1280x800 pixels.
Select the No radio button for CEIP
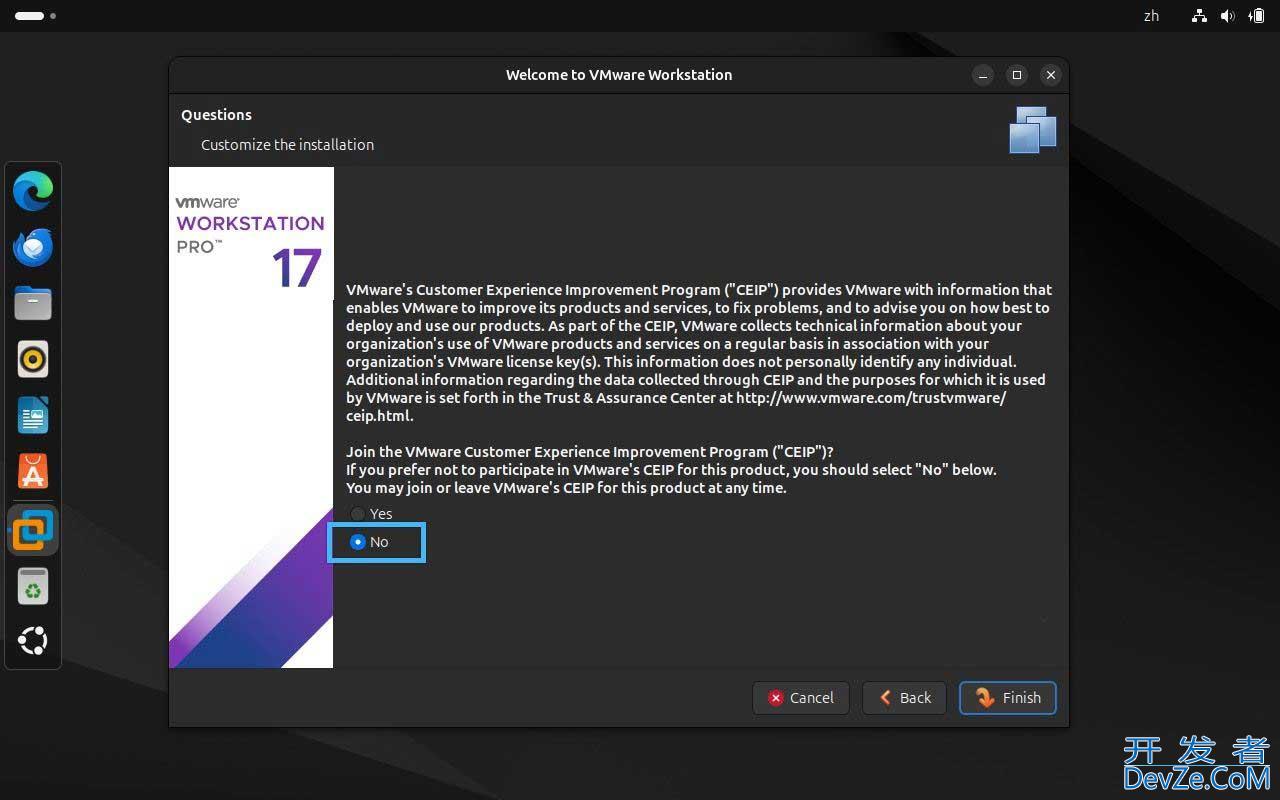[x=358, y=542]
